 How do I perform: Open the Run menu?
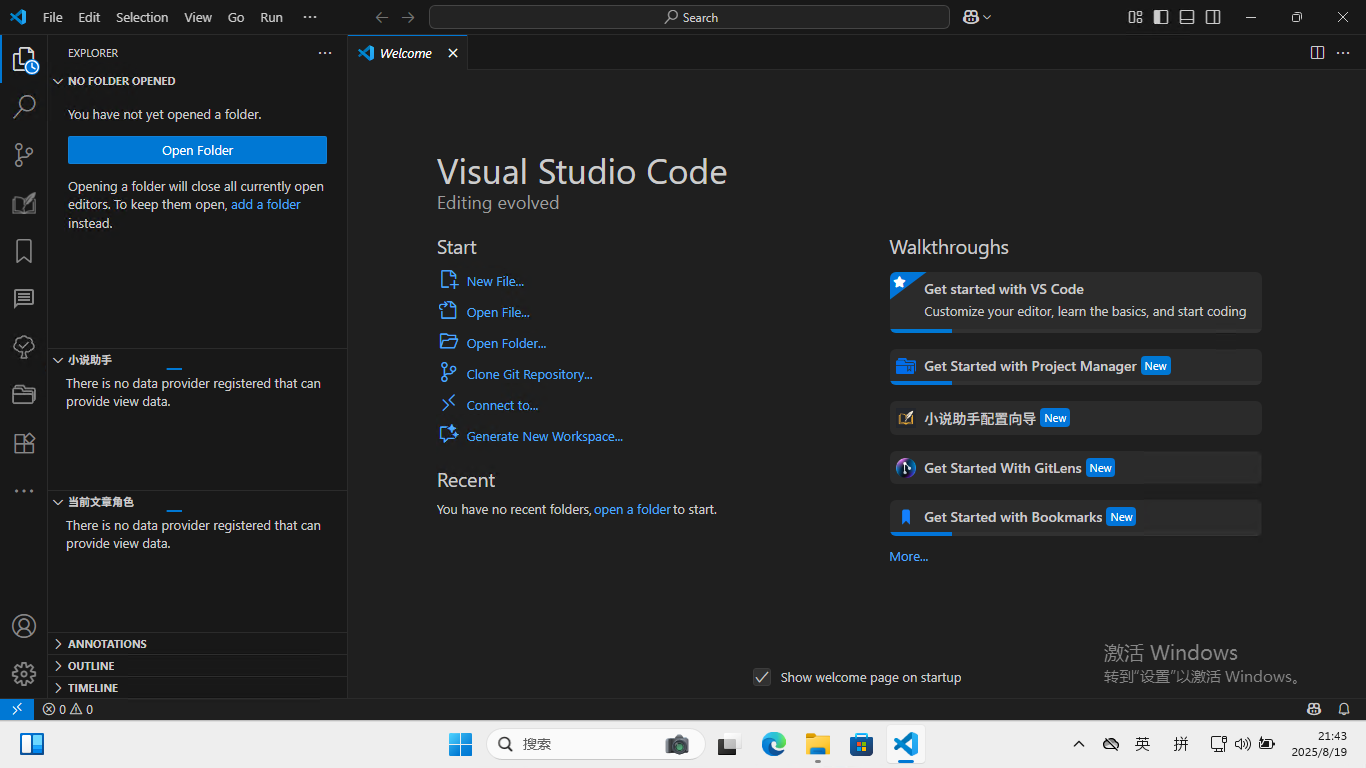271,17
